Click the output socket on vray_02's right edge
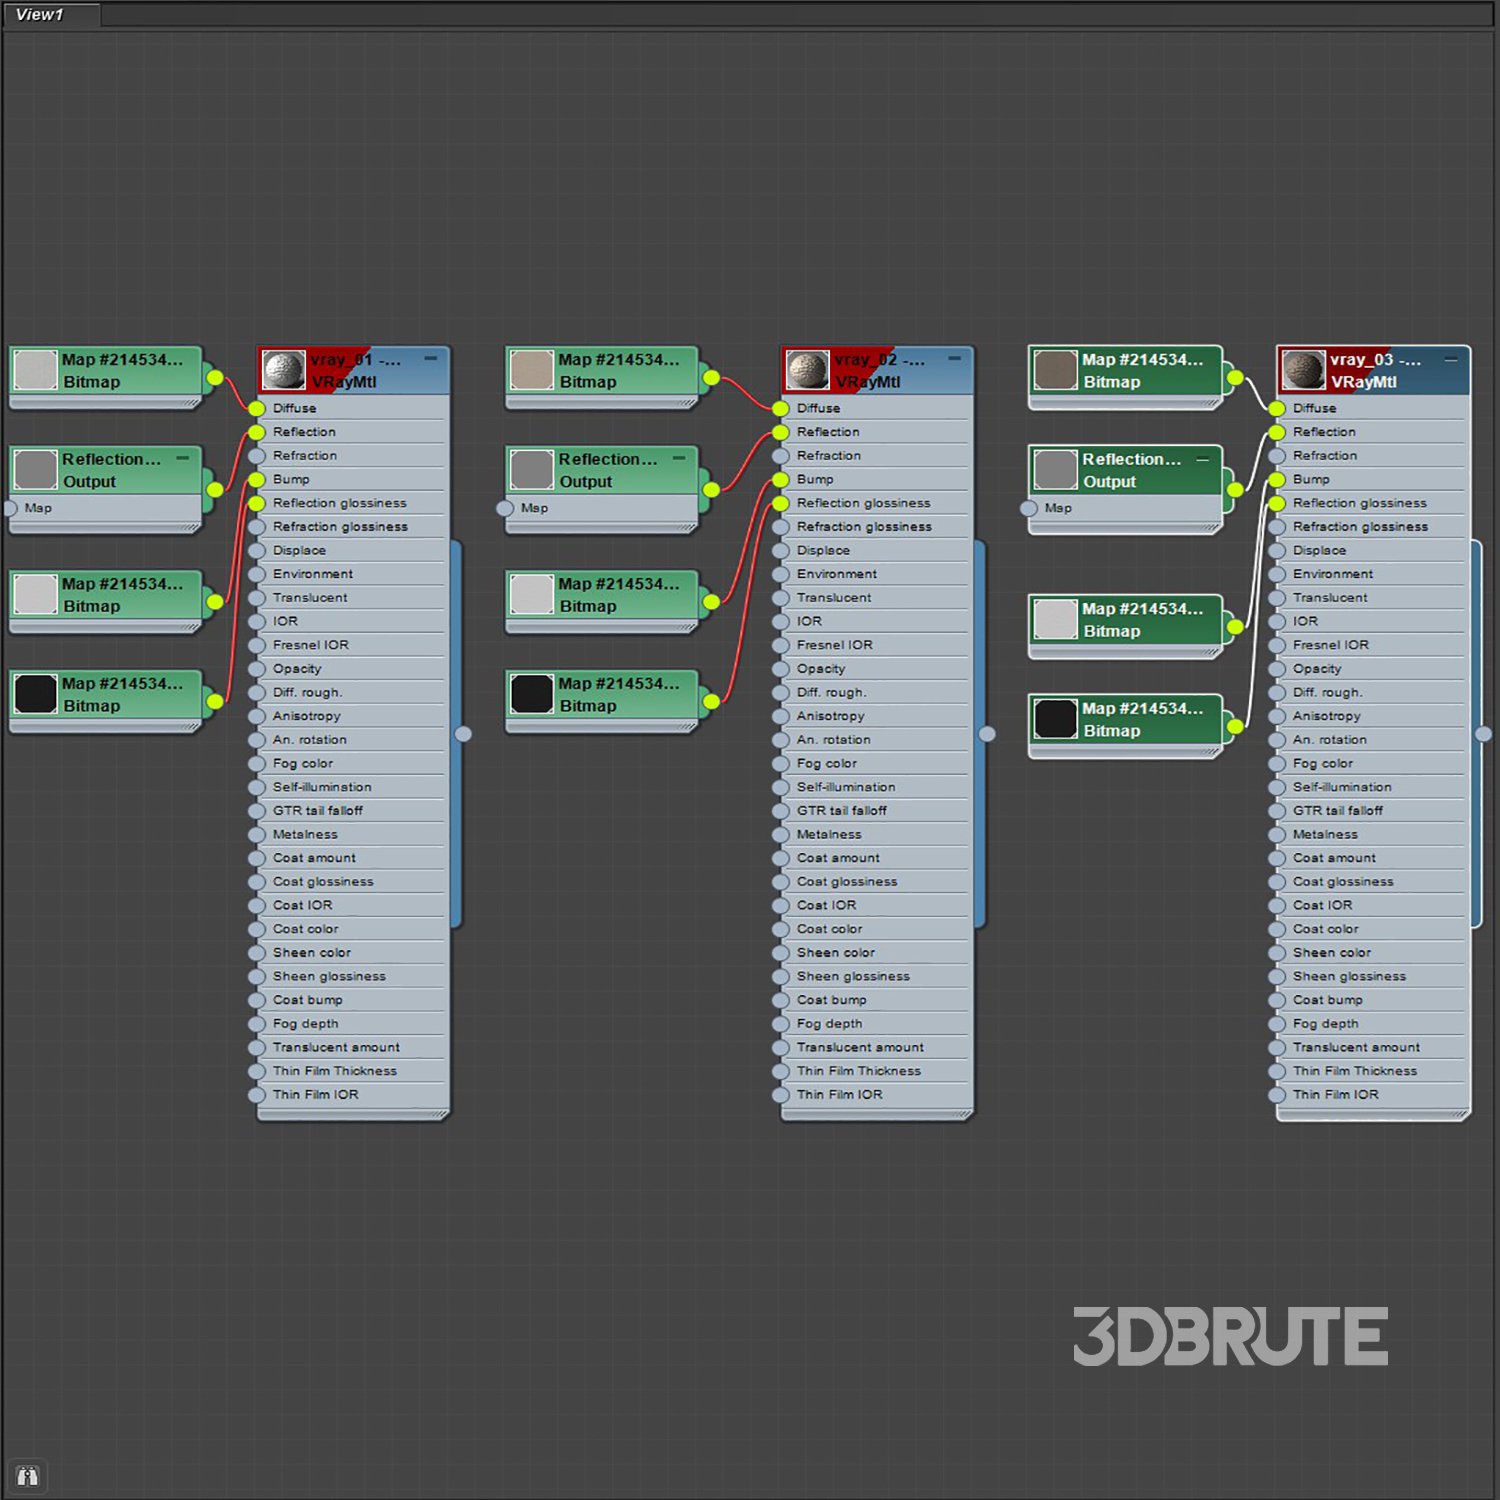Screen dimensions: 1500x1500 [987, 734]
